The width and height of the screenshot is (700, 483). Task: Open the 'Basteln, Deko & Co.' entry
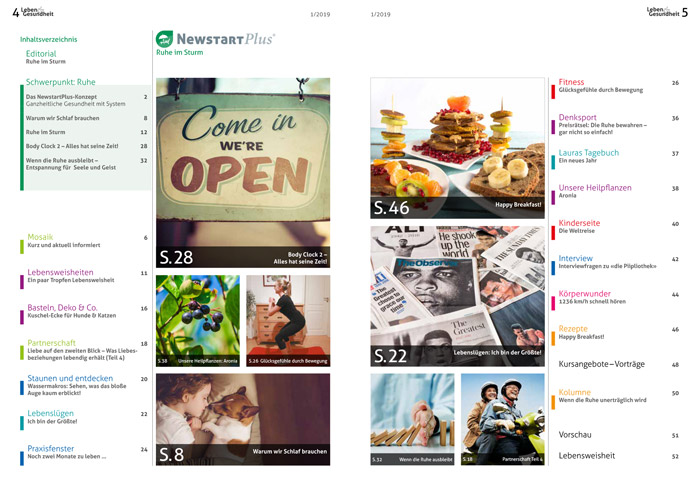(x=62, y=307)
